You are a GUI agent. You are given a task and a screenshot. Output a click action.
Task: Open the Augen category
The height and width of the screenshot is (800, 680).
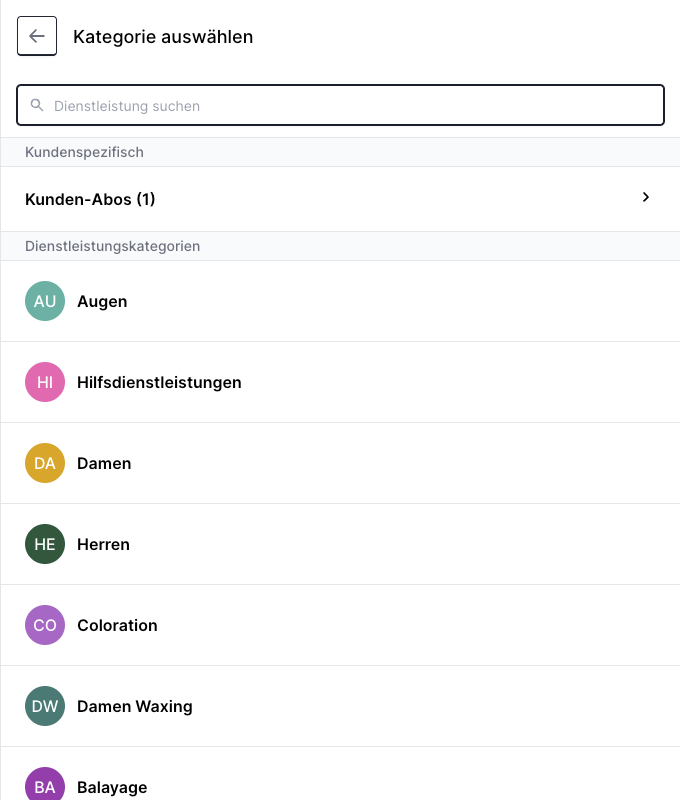(340, 301)
